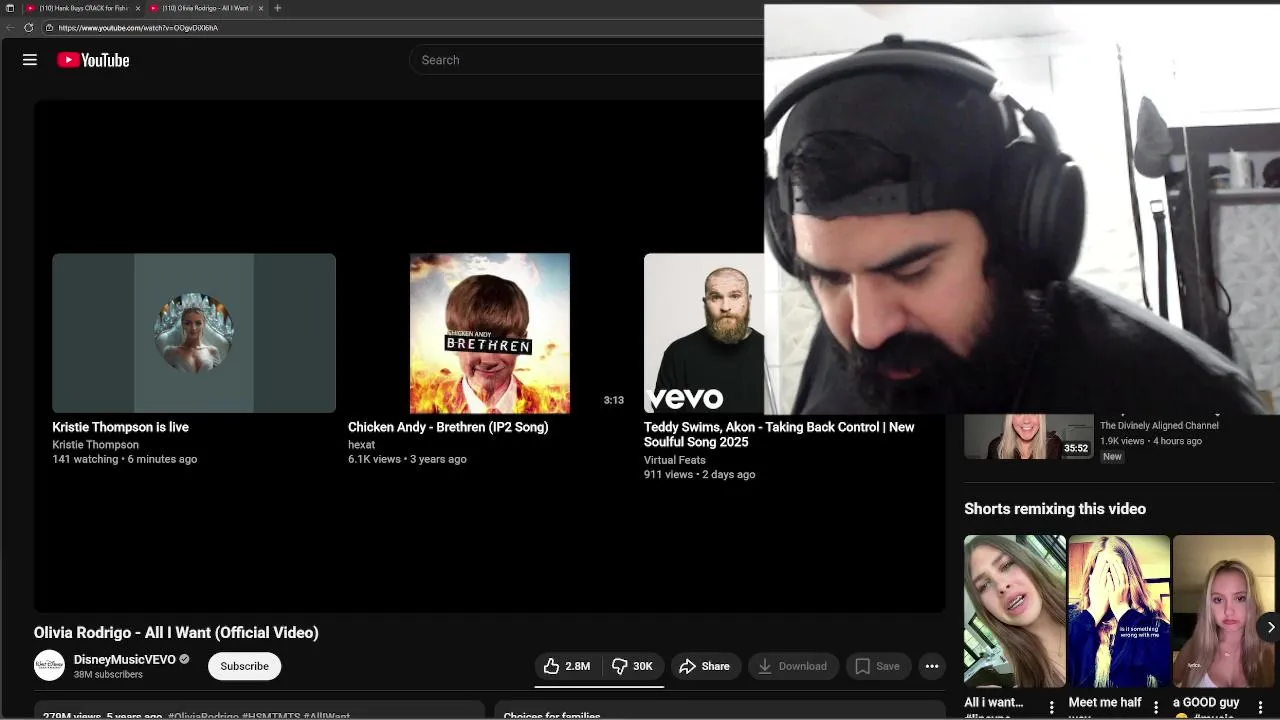This screenshot has width=1280, height=720.
Task: Go back with the browser back arrow
Action: (10, 28)
